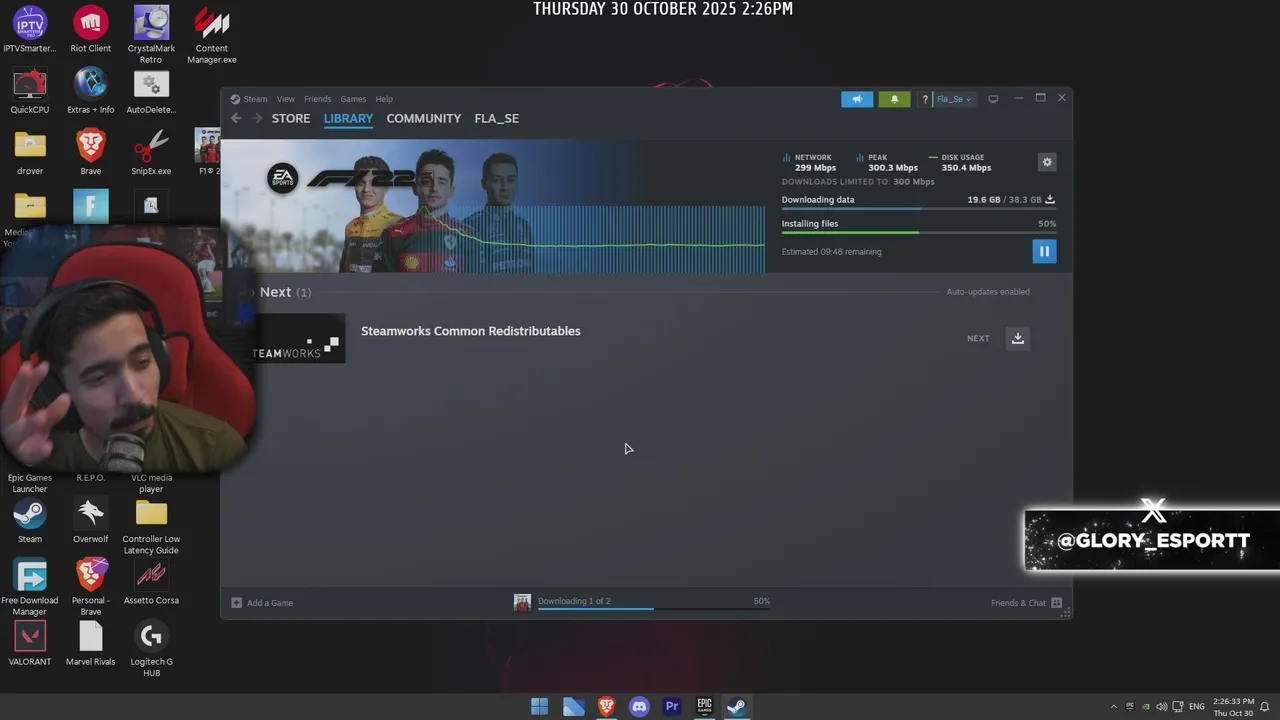Screen dimensions: 1280x720
Task: Go forward with Steam's forward arrow
Action: click(x=257, y=118)
